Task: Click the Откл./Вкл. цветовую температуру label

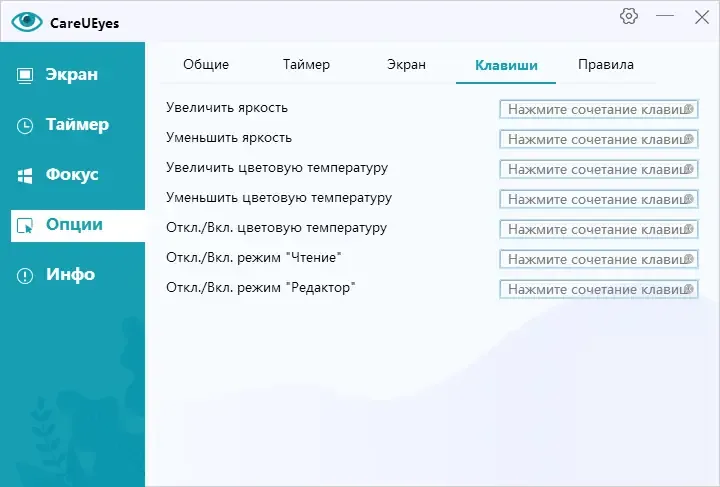Action: coord(276,228)
